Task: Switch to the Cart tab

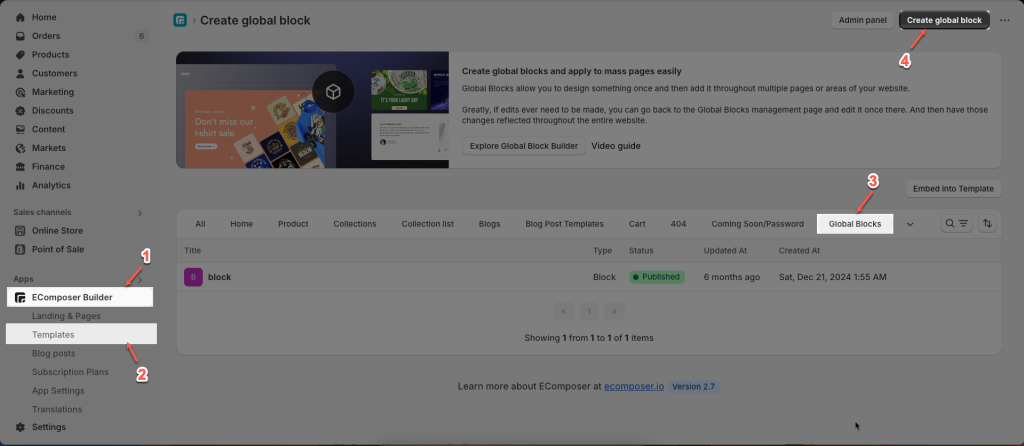Action: (x=637, y=224)
